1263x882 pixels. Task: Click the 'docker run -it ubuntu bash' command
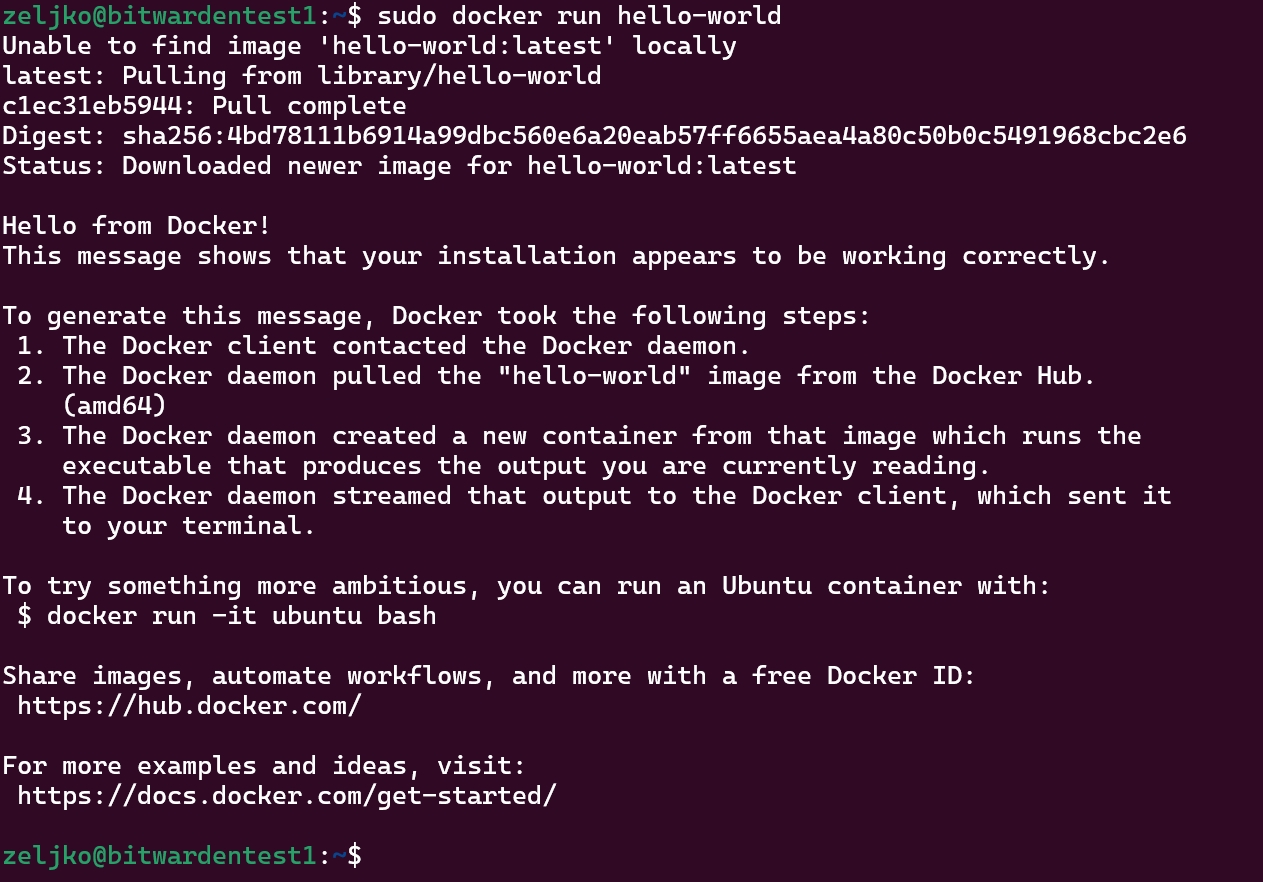pyautogui.click(x=242, y=616)
